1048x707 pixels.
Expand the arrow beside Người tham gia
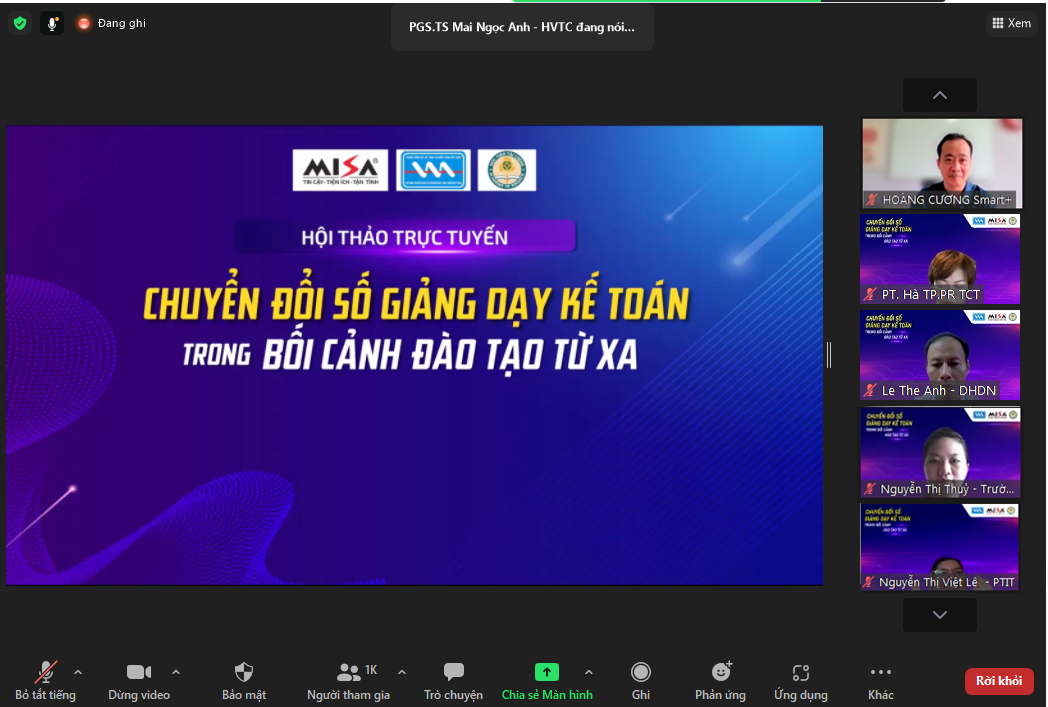[402, 672]
